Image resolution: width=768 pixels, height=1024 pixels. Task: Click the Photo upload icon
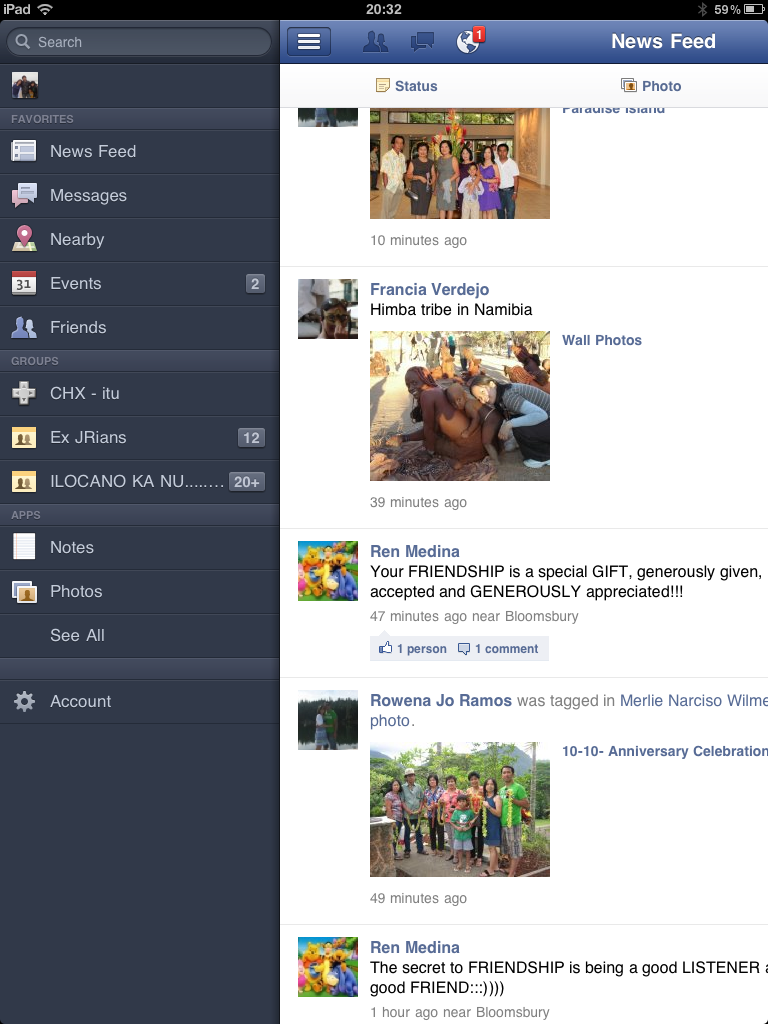(628, 86)
